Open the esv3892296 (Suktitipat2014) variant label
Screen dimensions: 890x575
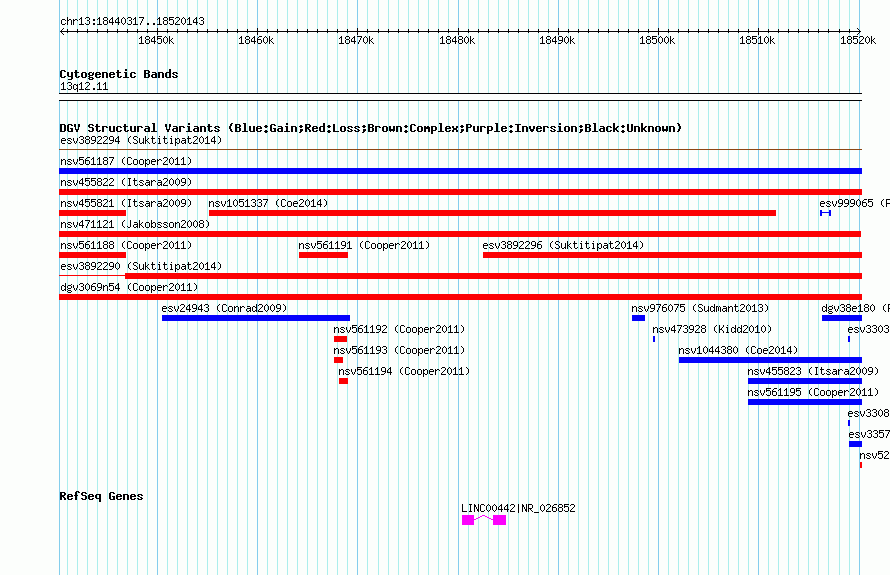(563, 245)
